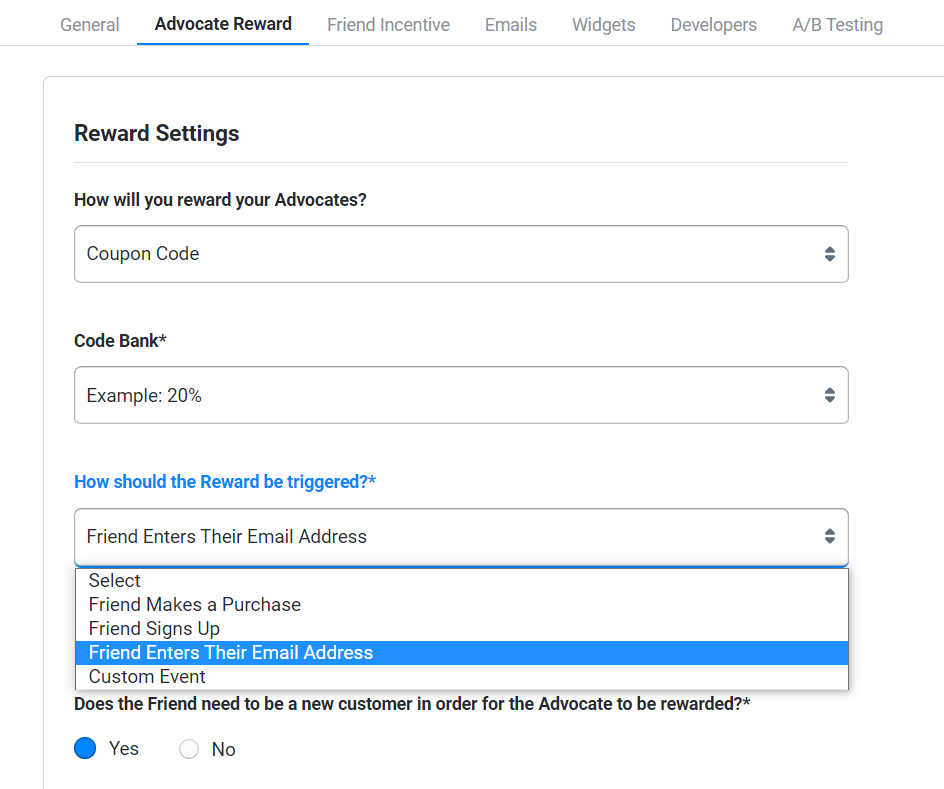This screenshot has height=789, width=944.
Task: Pick the Custom Event option
Action: pos(147,676)
